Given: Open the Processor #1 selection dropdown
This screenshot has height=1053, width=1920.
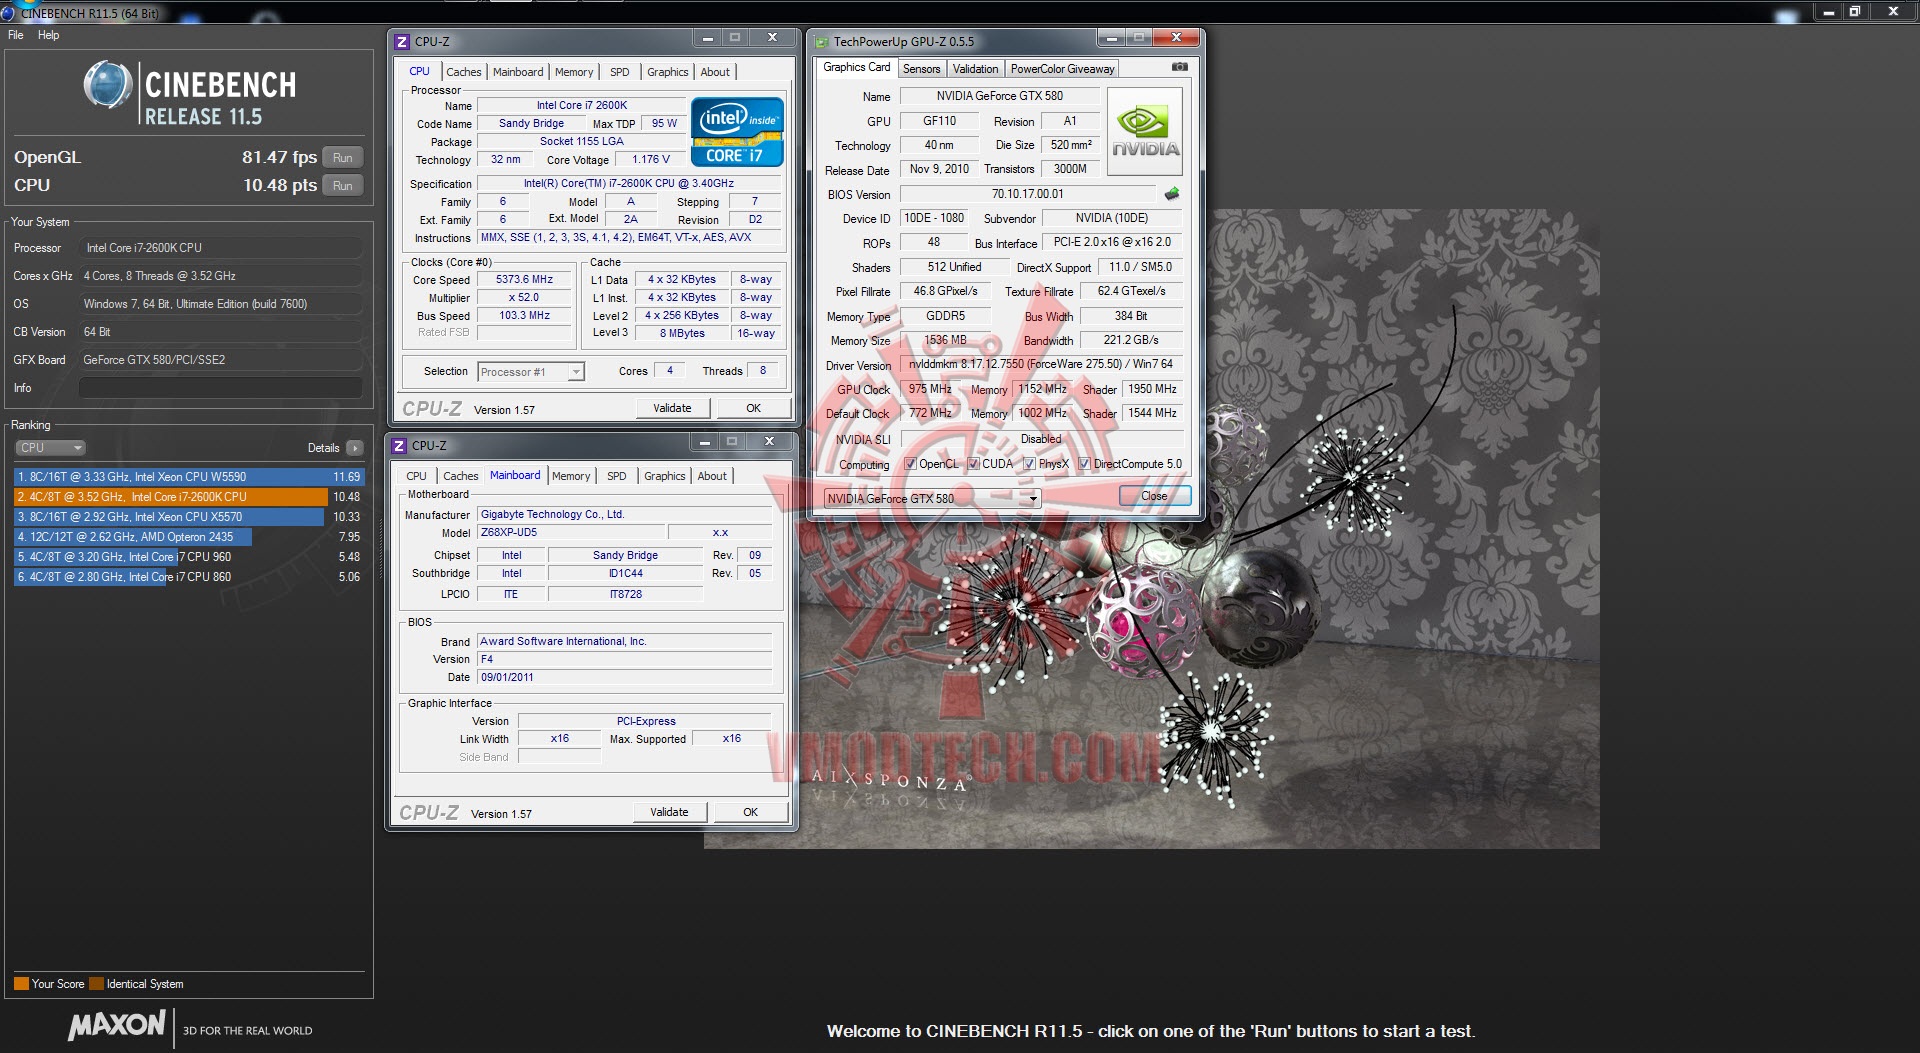Looking at the screenshot, I should [530, 372].
